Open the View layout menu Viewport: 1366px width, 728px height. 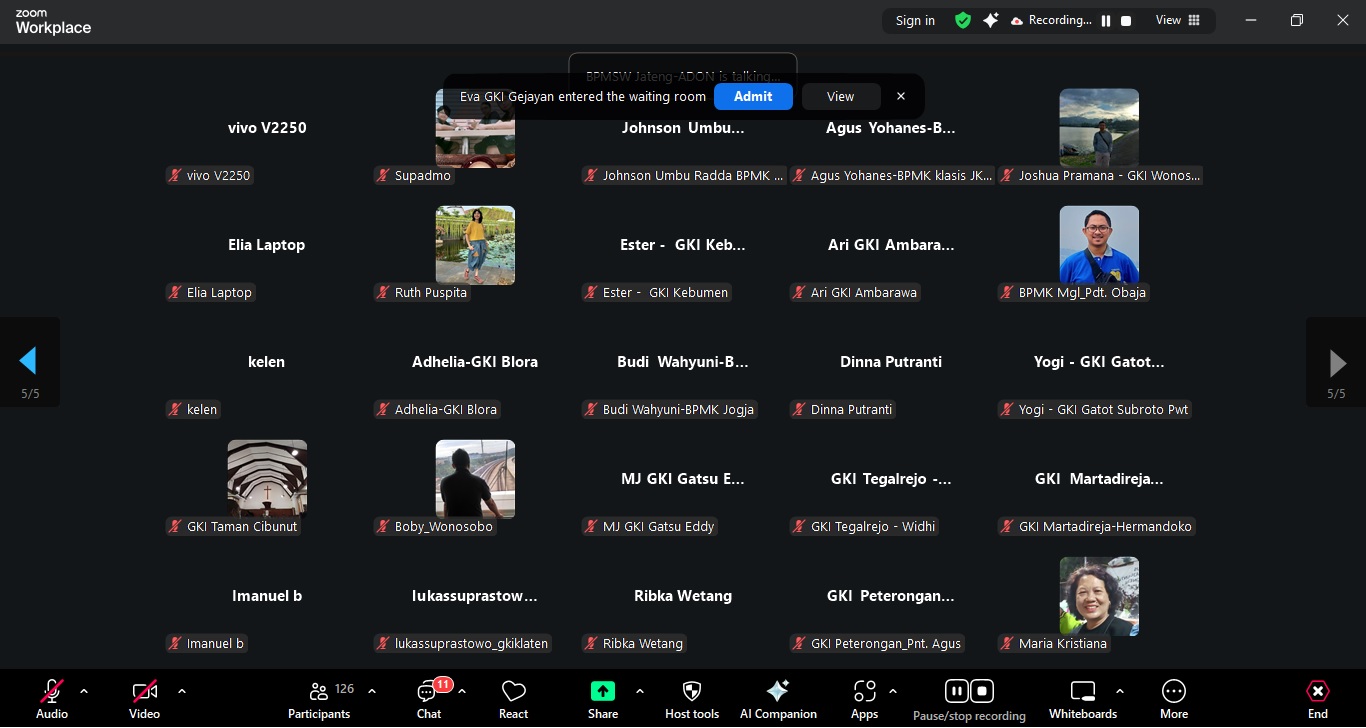1178,20
